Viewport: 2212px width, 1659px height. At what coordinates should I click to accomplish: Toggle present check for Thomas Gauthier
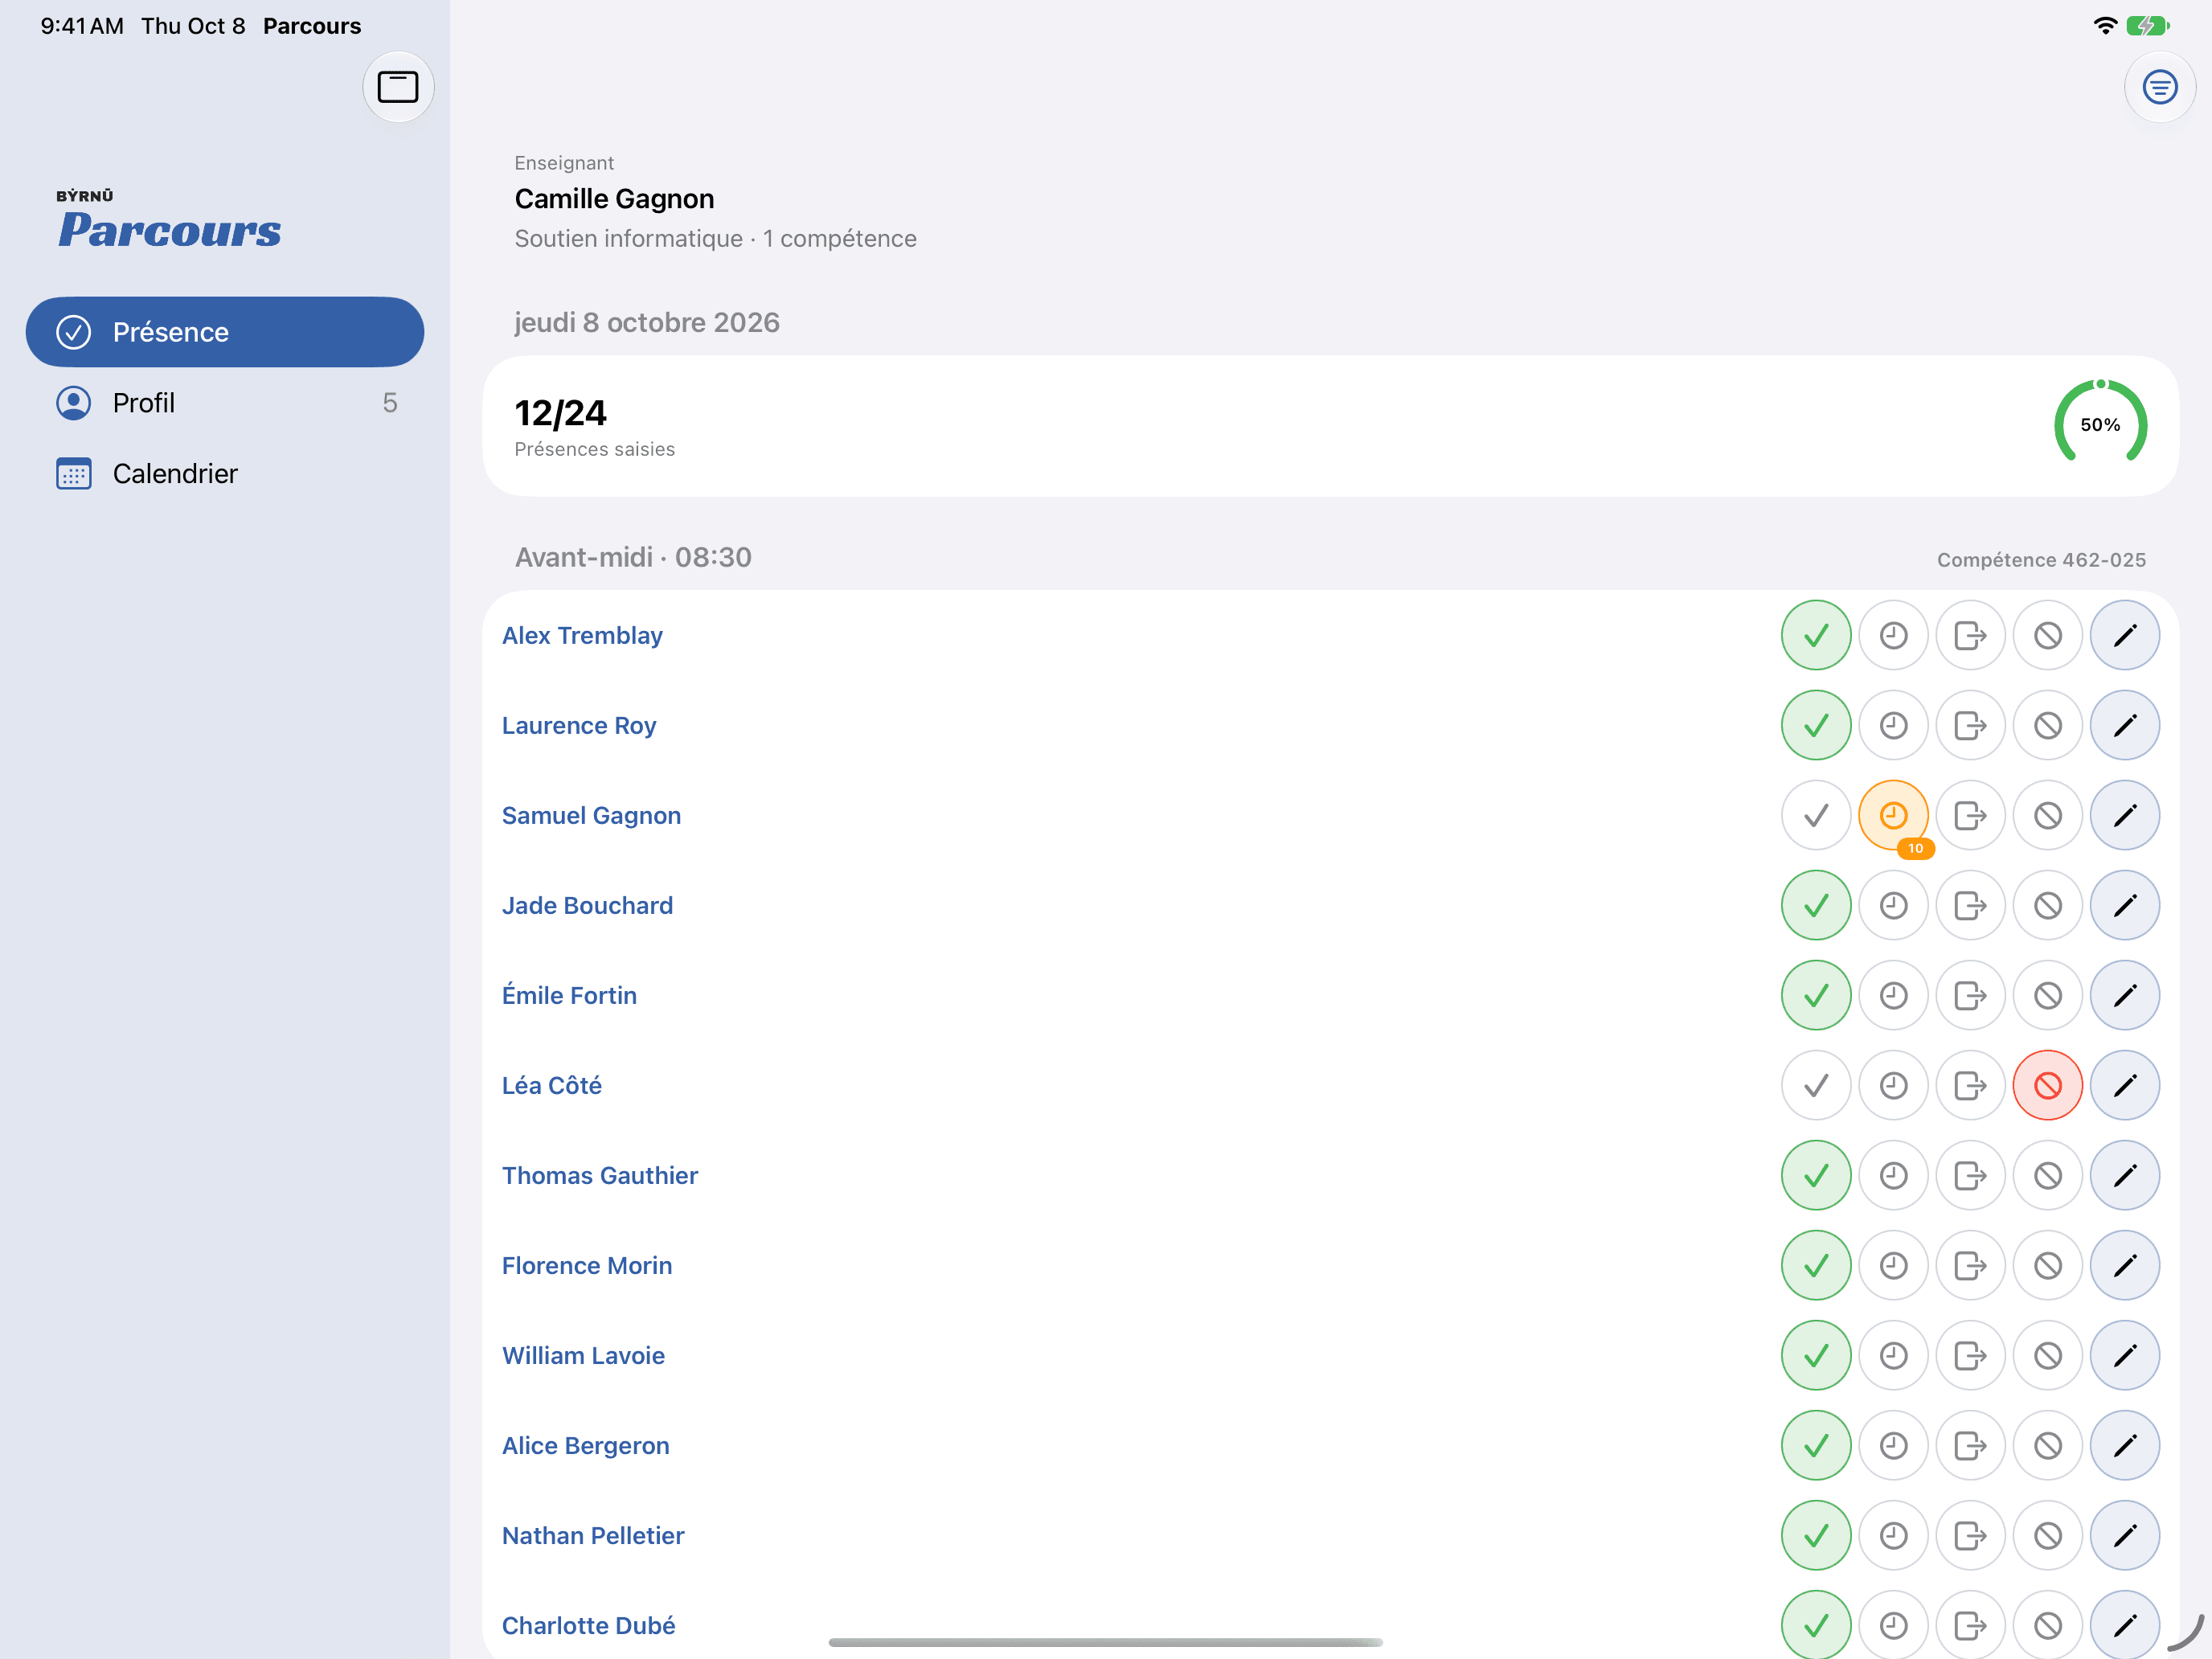[1816, 1175]
